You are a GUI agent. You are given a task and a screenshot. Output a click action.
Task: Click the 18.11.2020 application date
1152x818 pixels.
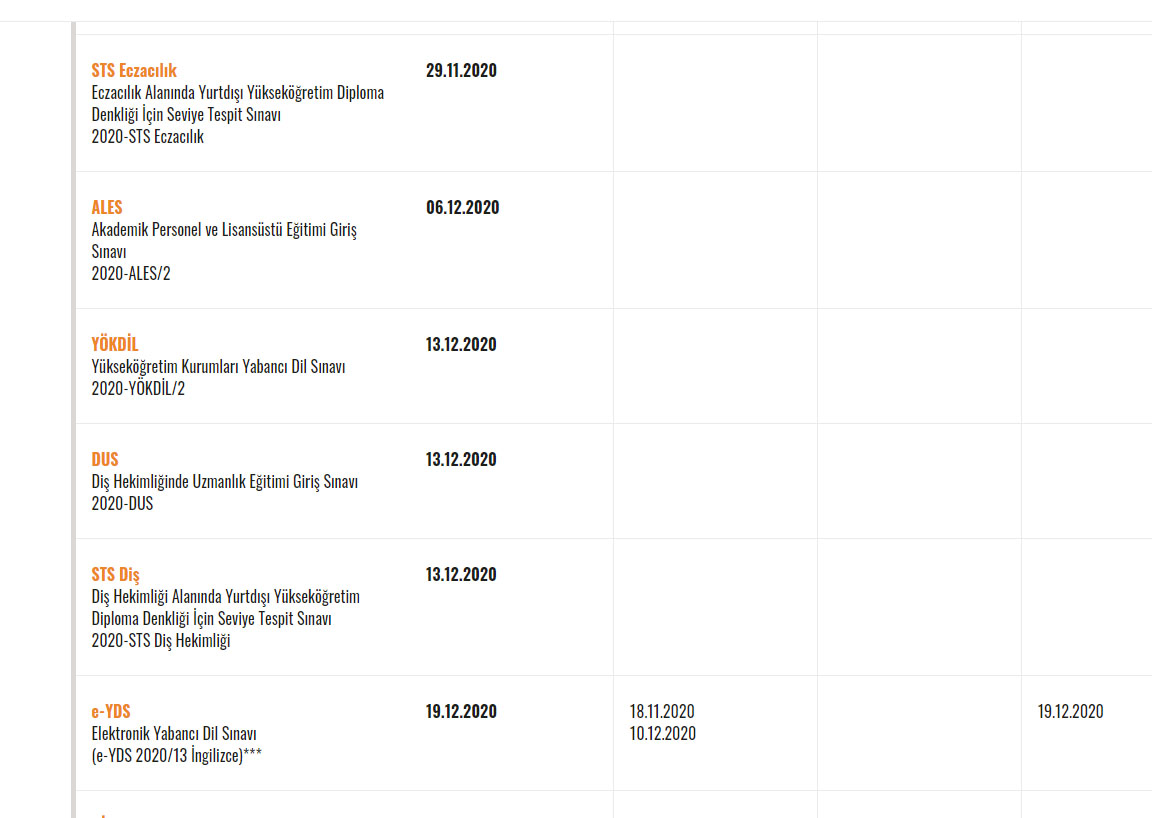click(x=661, y=711)
